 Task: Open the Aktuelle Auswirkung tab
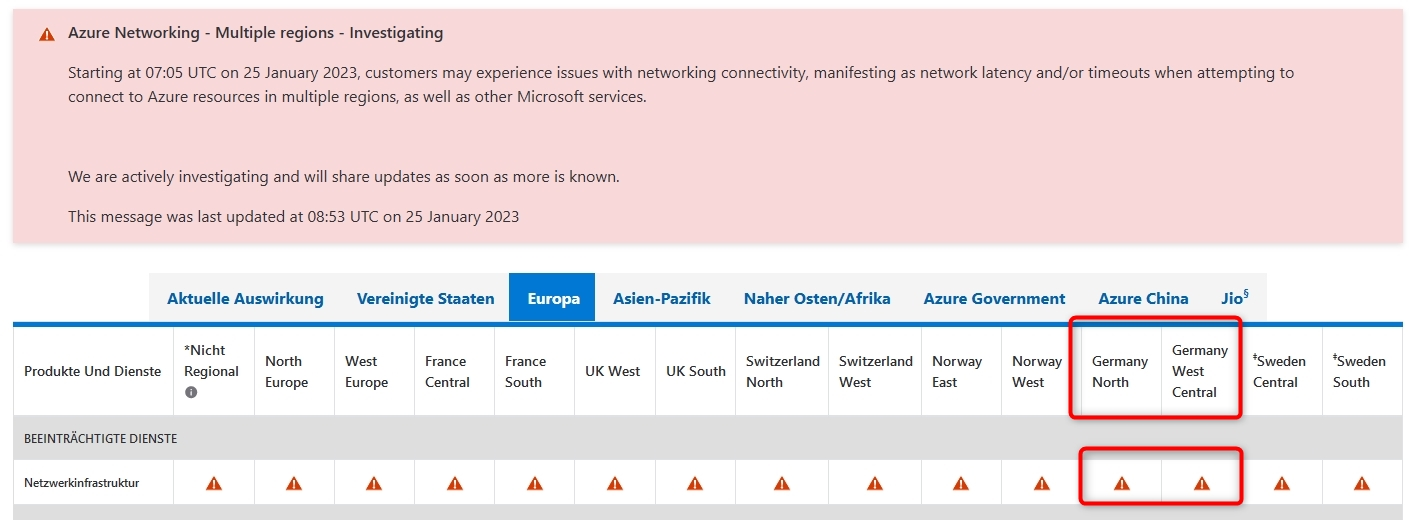pos(245,298)
